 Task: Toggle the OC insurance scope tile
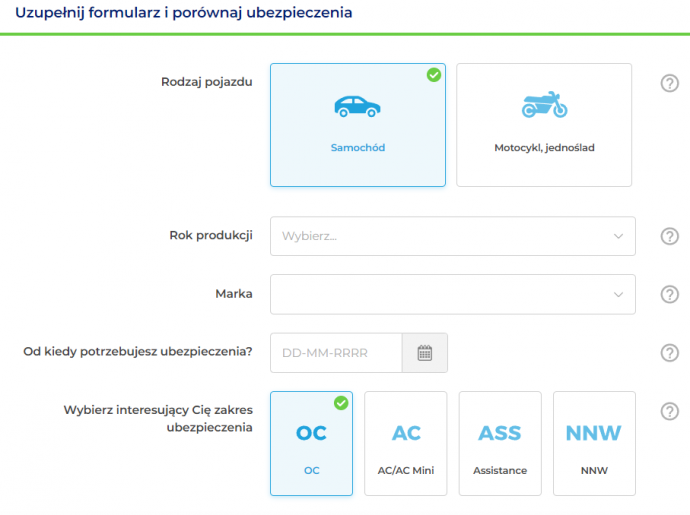(x=312, y=443)
